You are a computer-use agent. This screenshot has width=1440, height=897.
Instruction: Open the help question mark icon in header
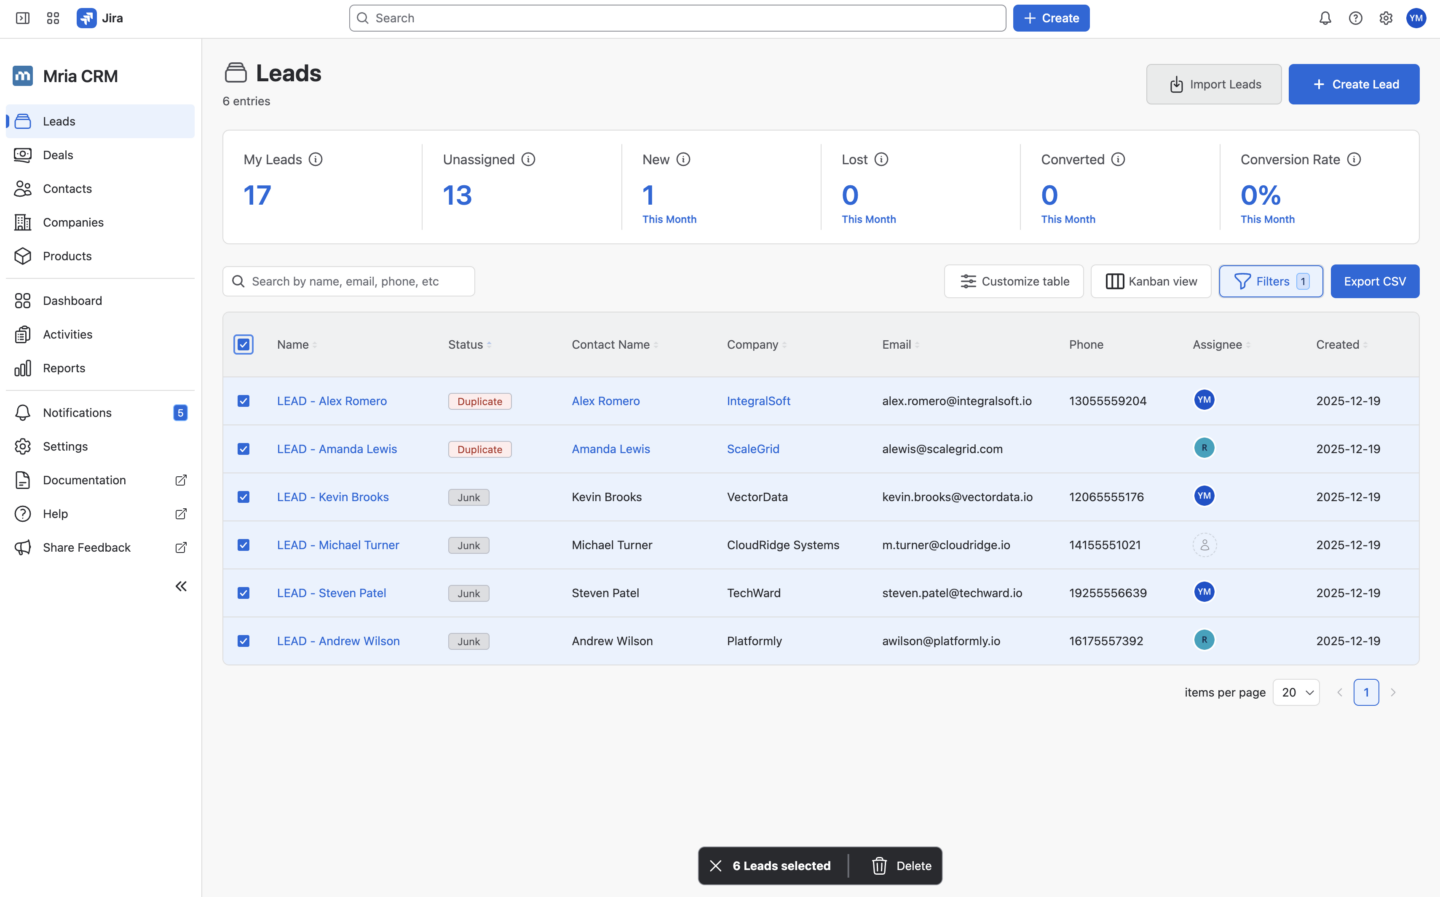point(1355,18)
